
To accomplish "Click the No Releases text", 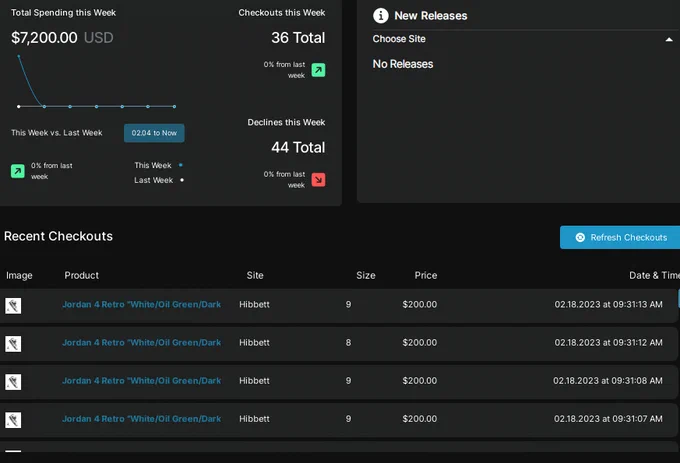I will 402,64.
